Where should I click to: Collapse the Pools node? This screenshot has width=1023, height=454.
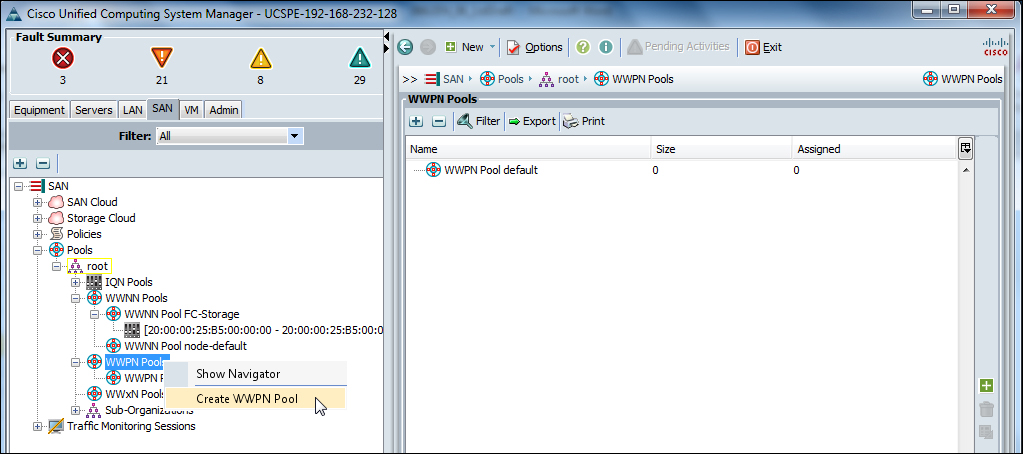[37, 250]
